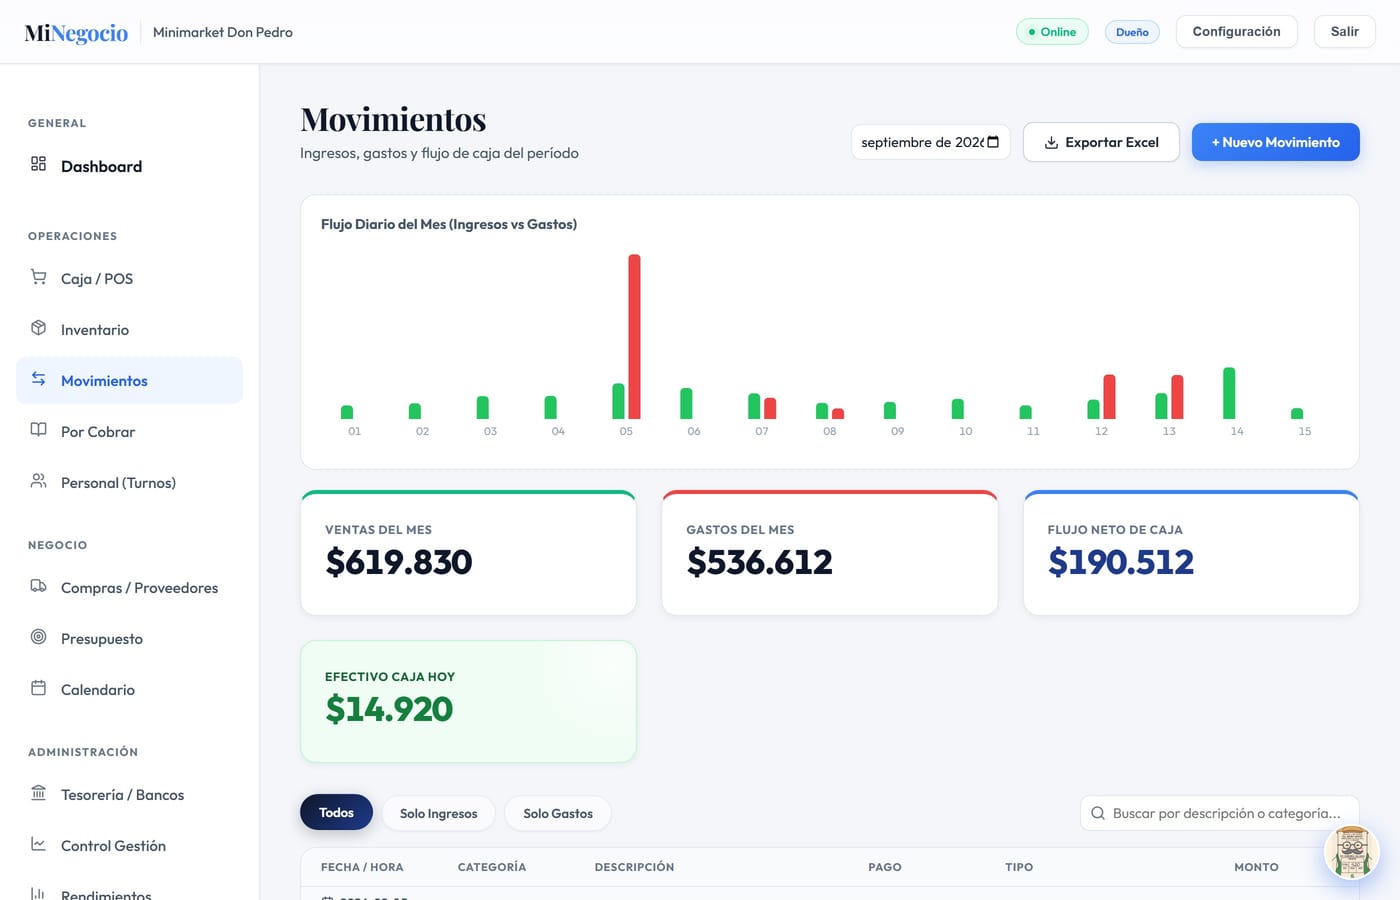This screenshot has width=1400, height=900.
Task: Click the Presupuesto target icon
Action: coord(38,637)
